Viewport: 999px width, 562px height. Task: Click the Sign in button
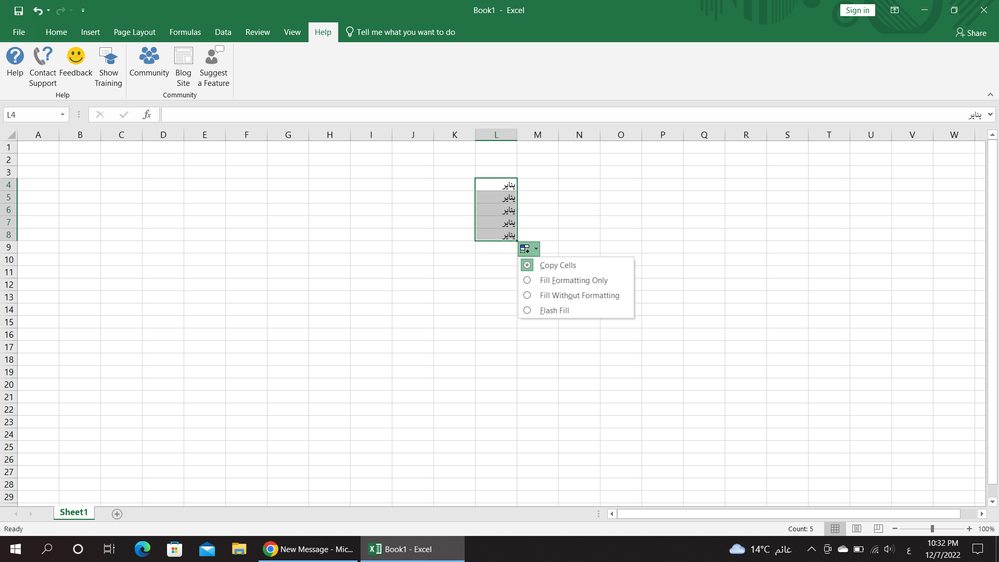coord(857,10)
